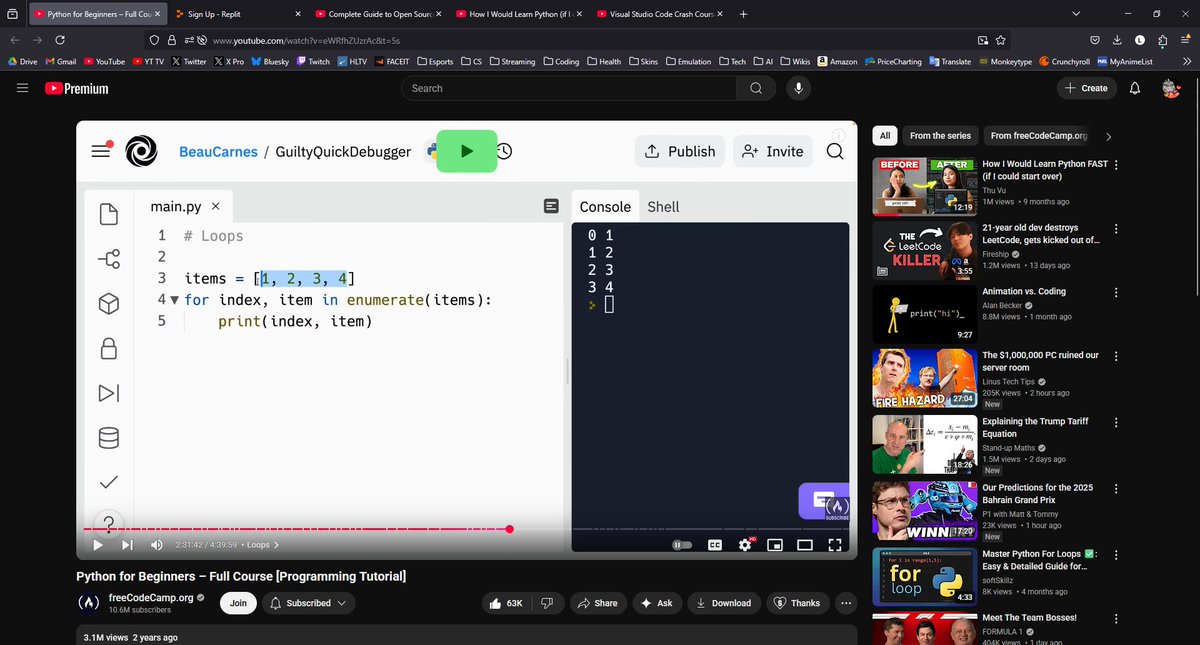Open options for the 21-year old dev video
1200x645 pixels.
tap(1116, 229)
